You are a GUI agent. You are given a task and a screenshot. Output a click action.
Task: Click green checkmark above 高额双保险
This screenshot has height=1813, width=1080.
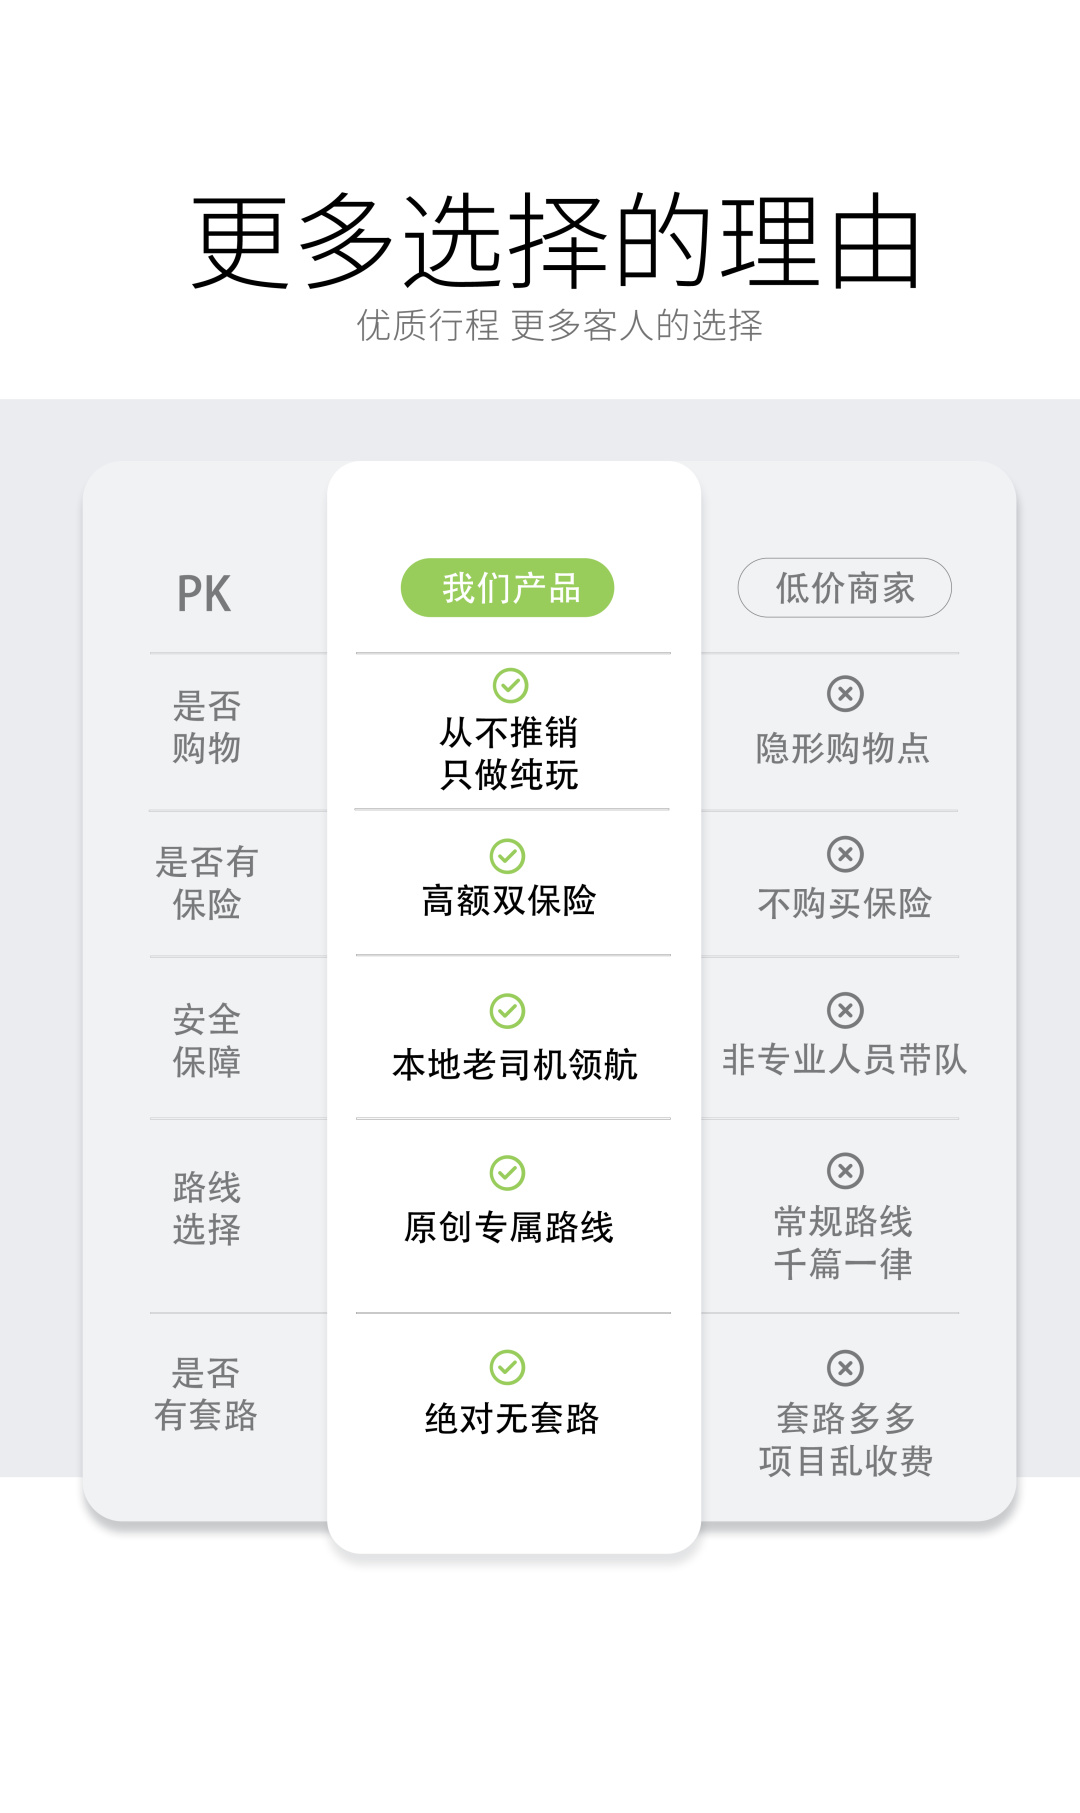(x=508, y=856)
